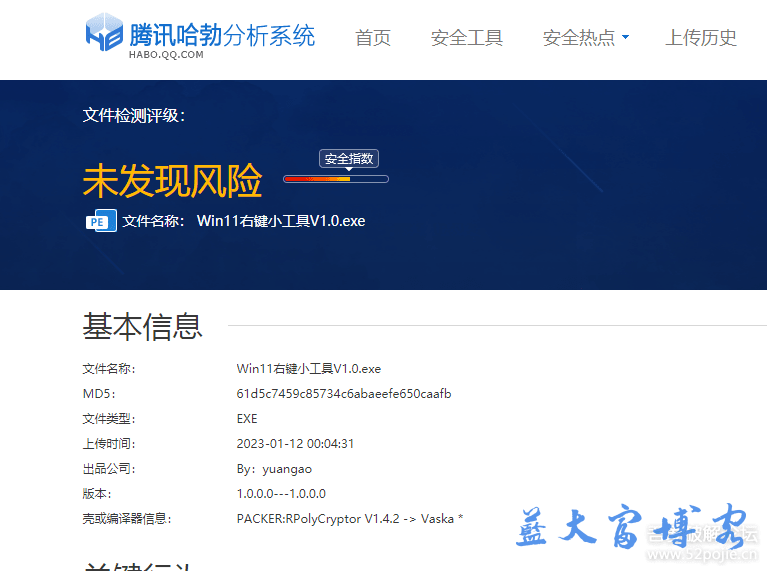The width and height of the screenshot is (767, 571).
Task: Click the company value By: yuangao
Action: pos(274,469)
